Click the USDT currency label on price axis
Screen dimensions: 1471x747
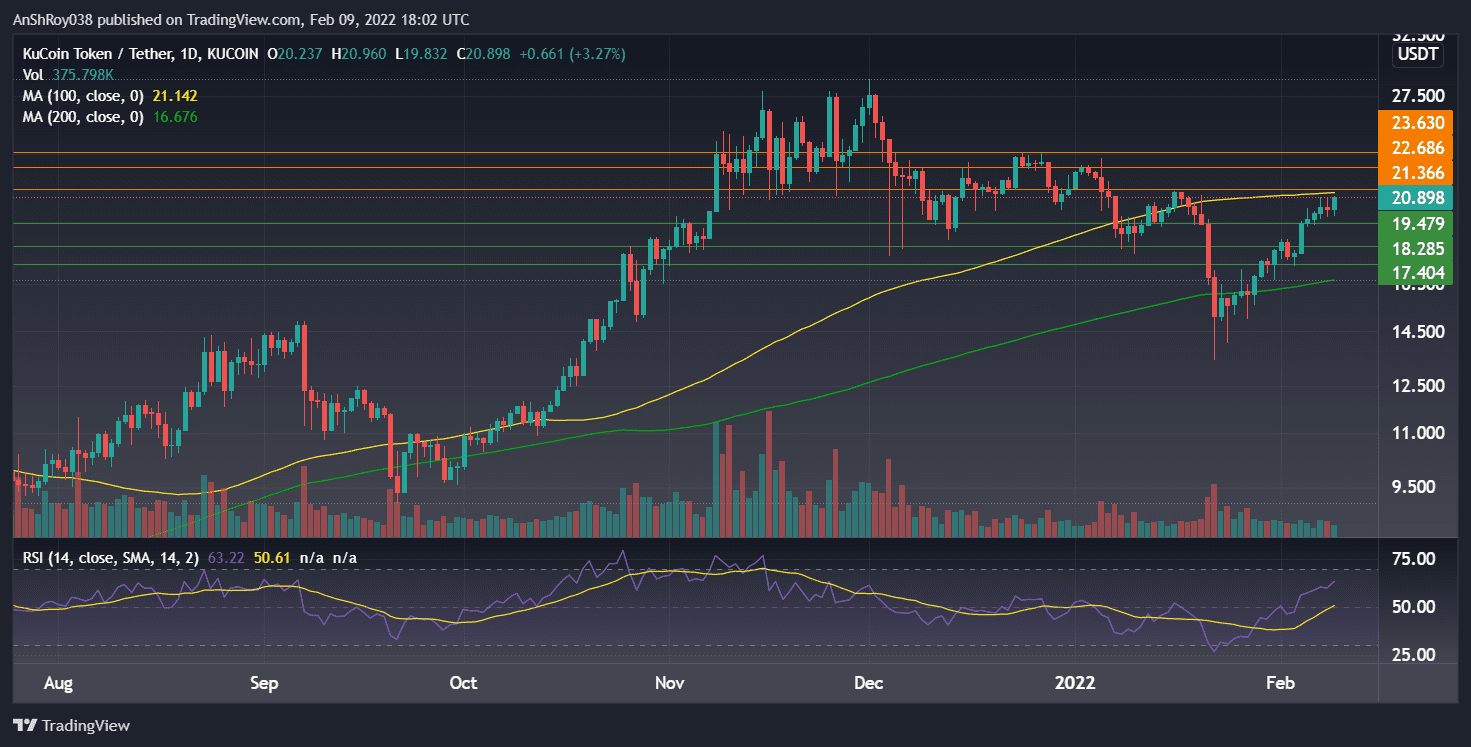point(1416,55)
